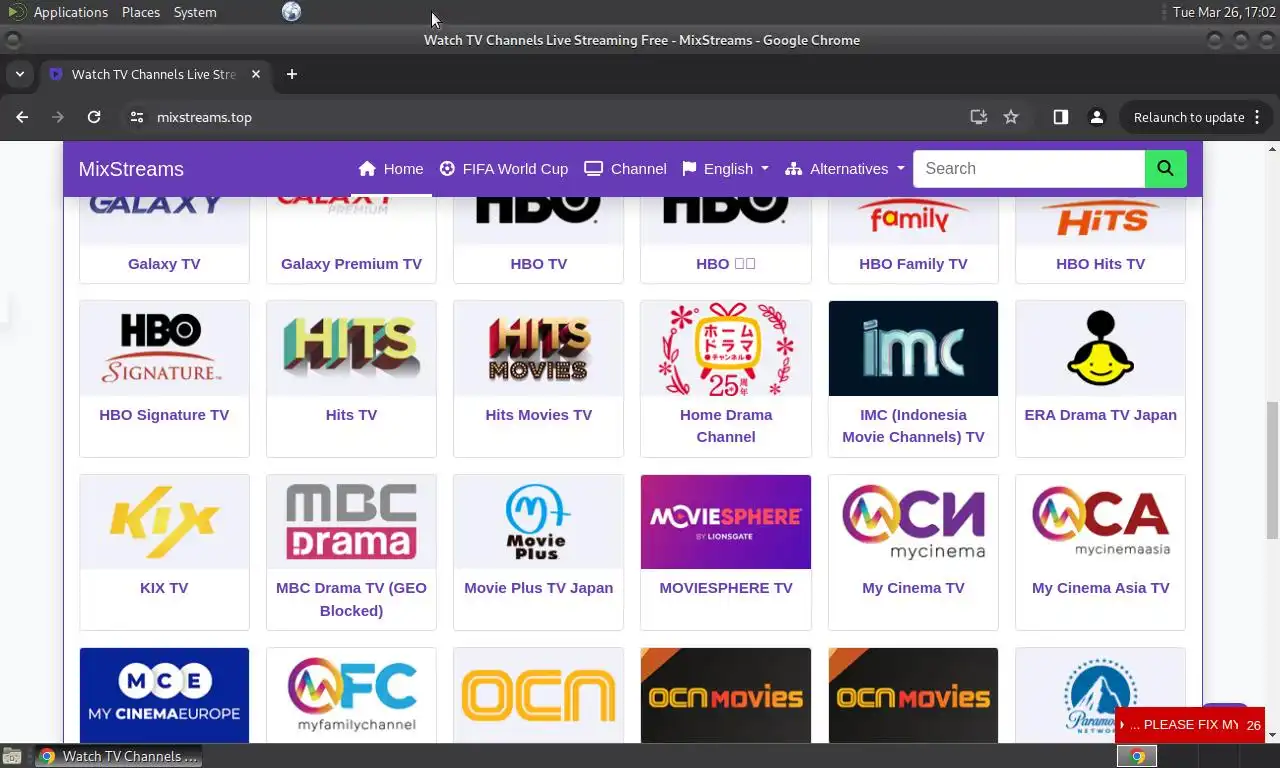1280x768 pixels.
Task: Open the Home Drama Channel logo
Action: pos(726,348)
